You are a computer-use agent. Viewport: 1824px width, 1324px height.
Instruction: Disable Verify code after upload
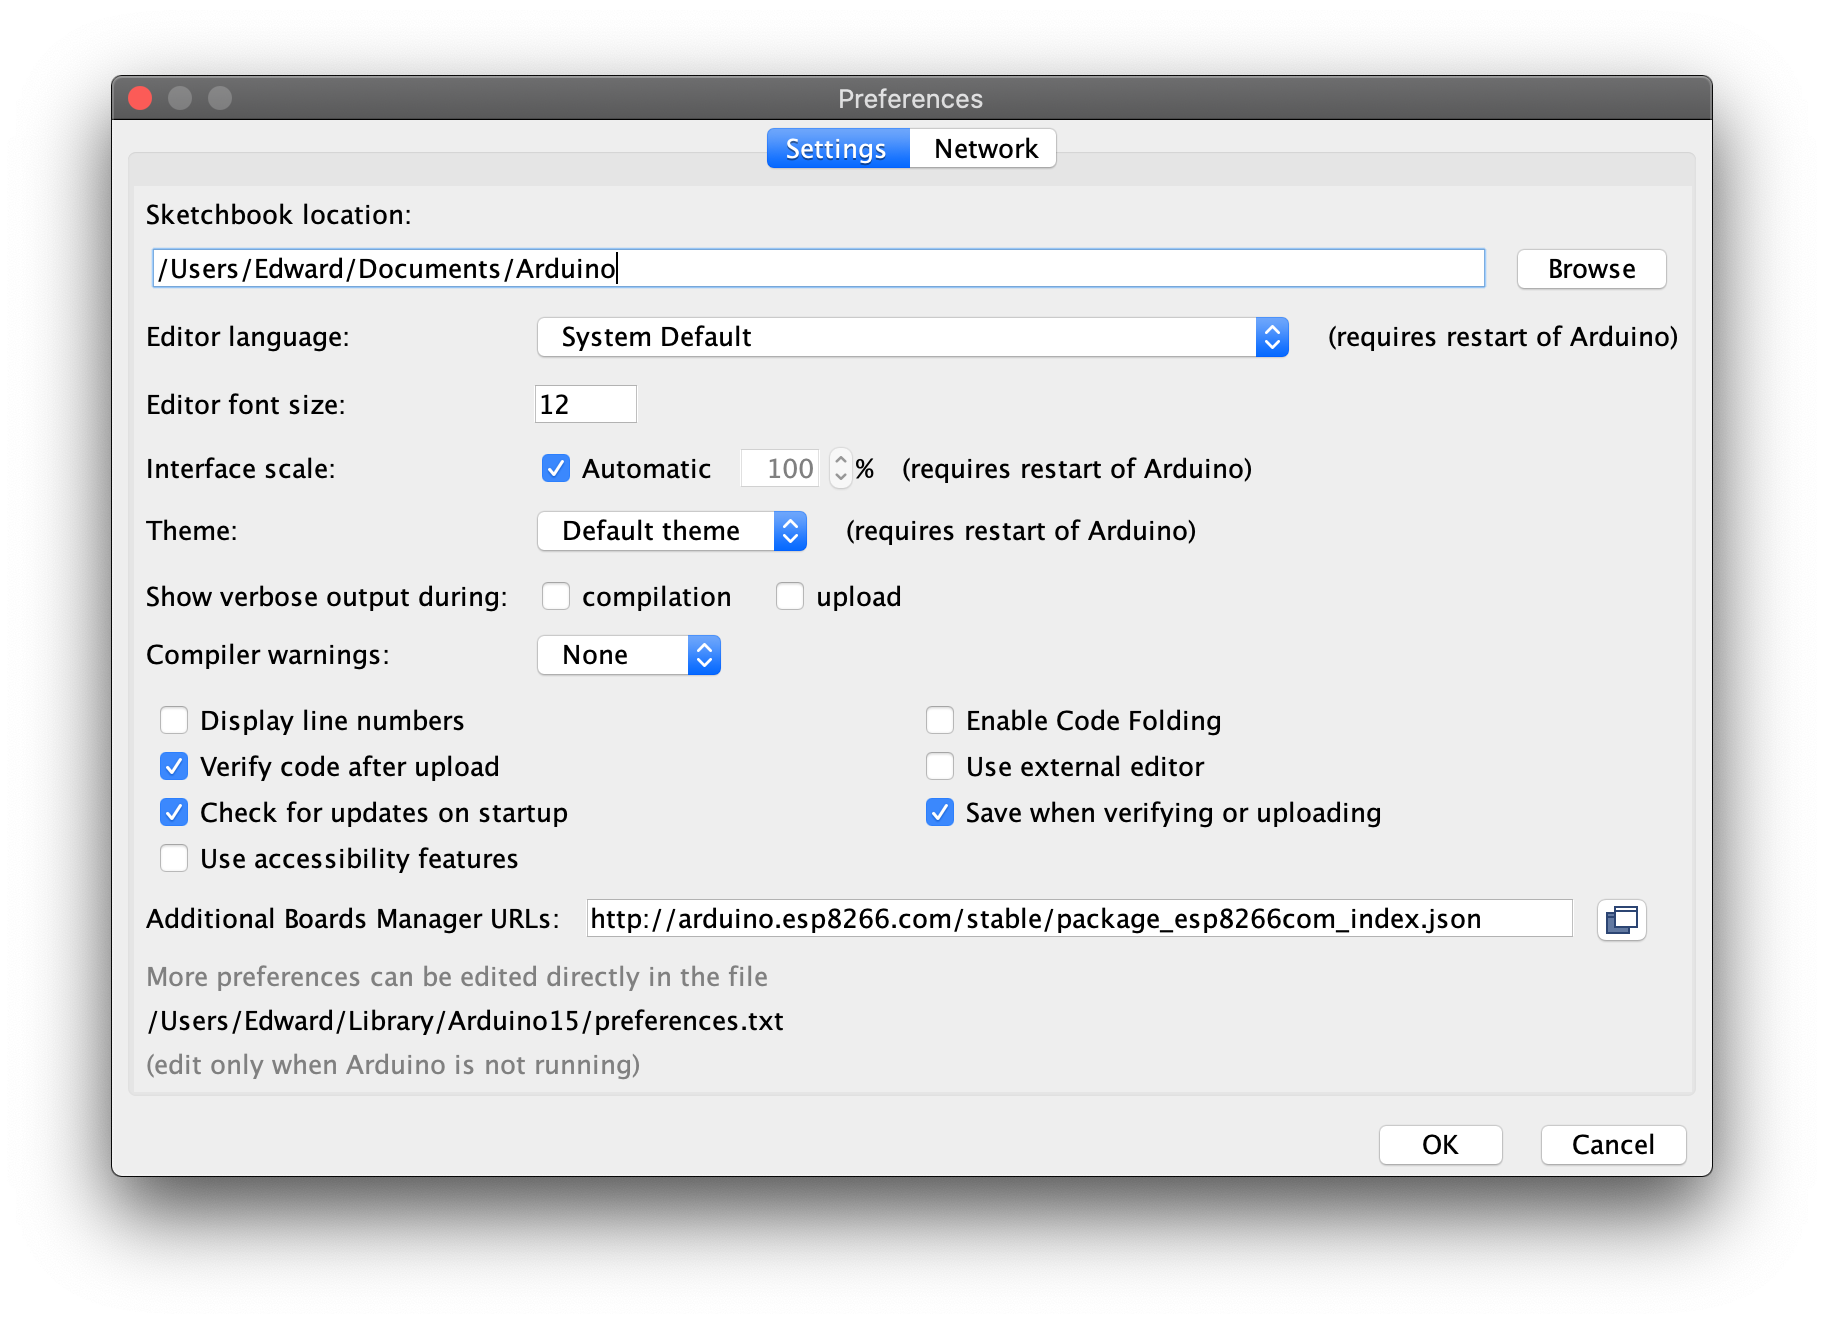pos(174,766)
